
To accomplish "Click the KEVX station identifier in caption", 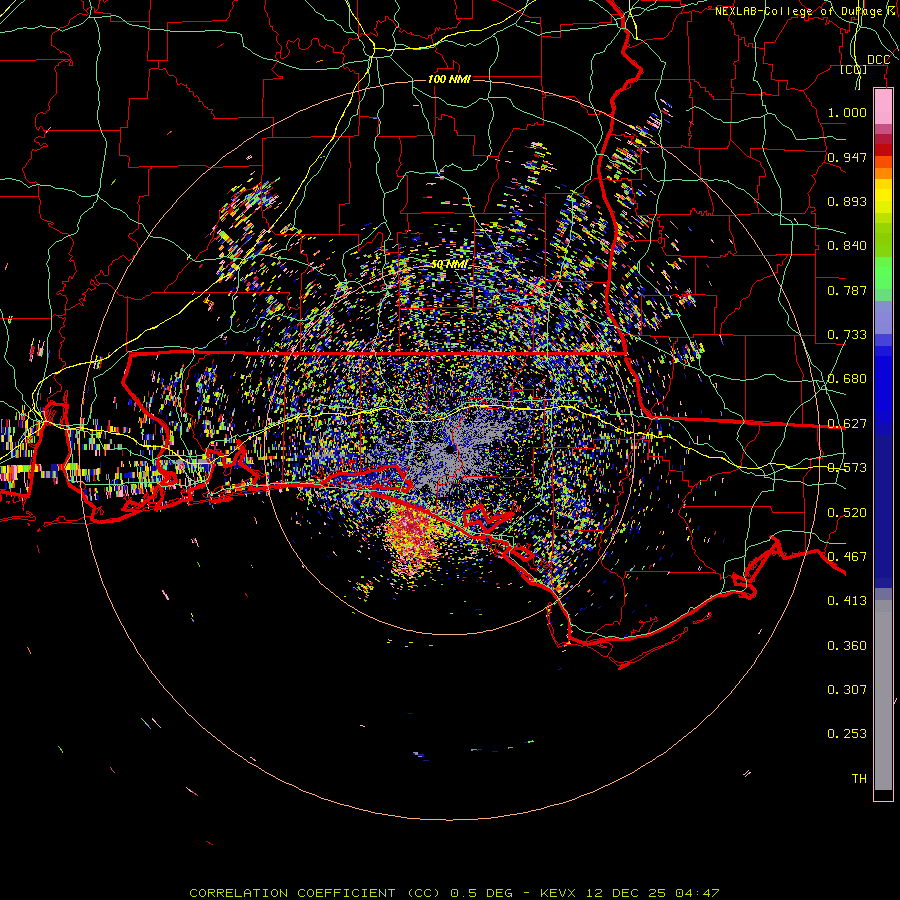I will point(557,893).
